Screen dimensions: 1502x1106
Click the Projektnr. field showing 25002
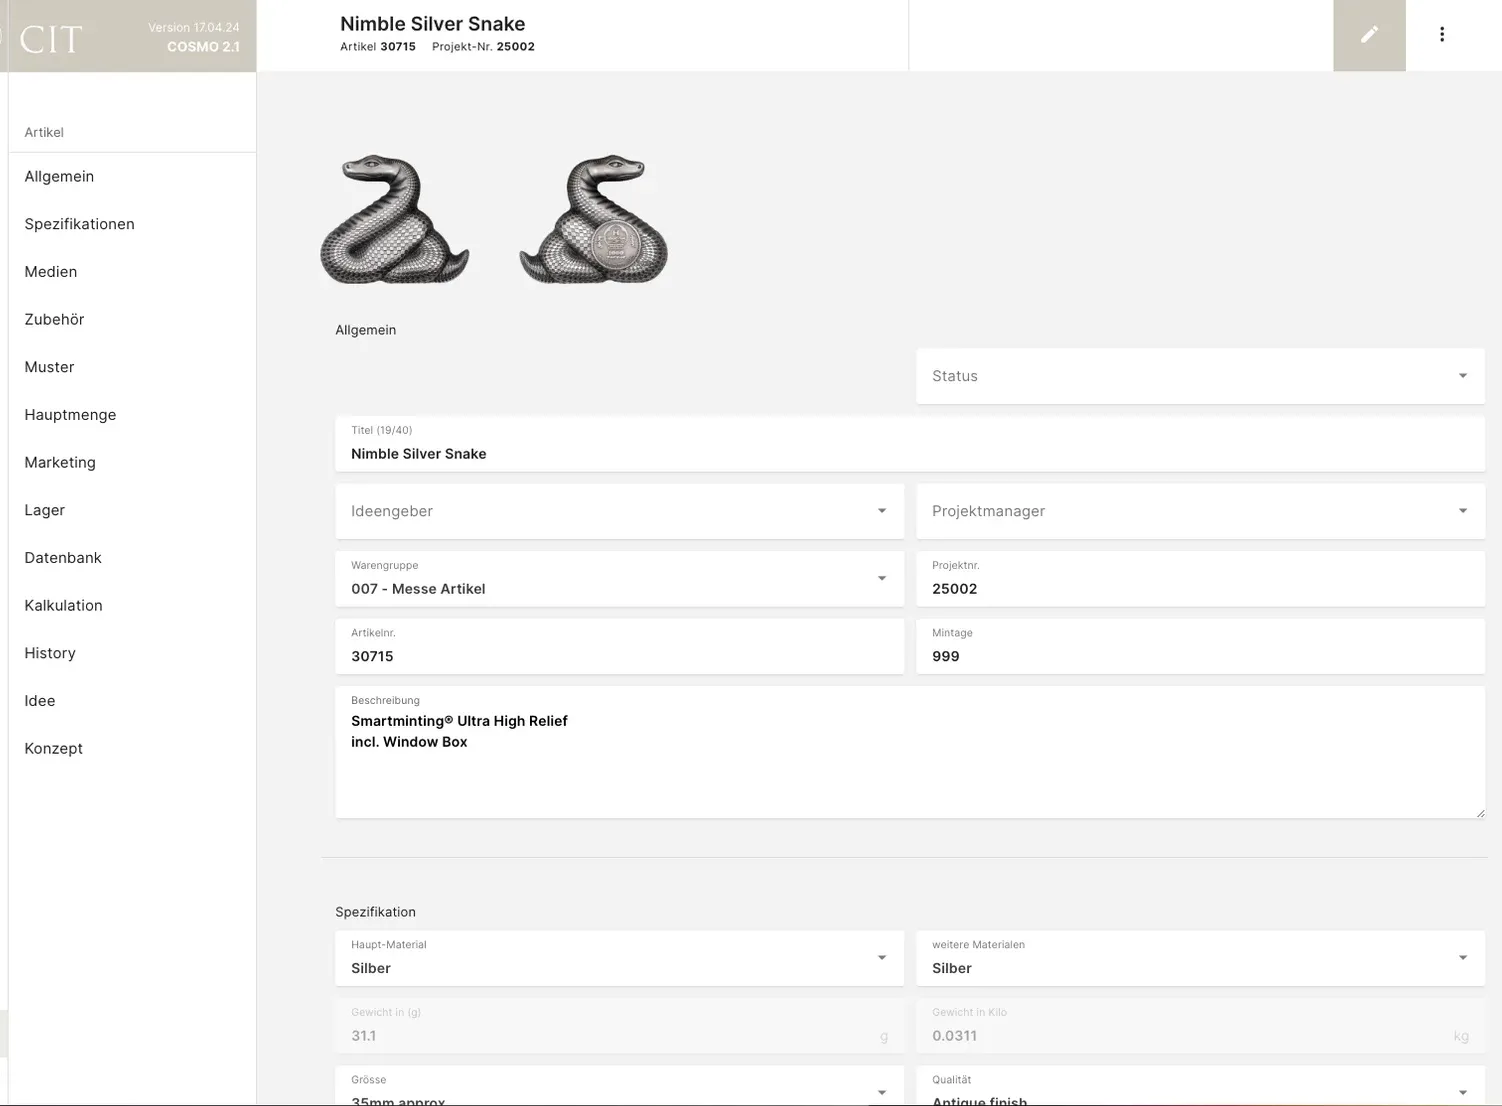coord(1200,579)
